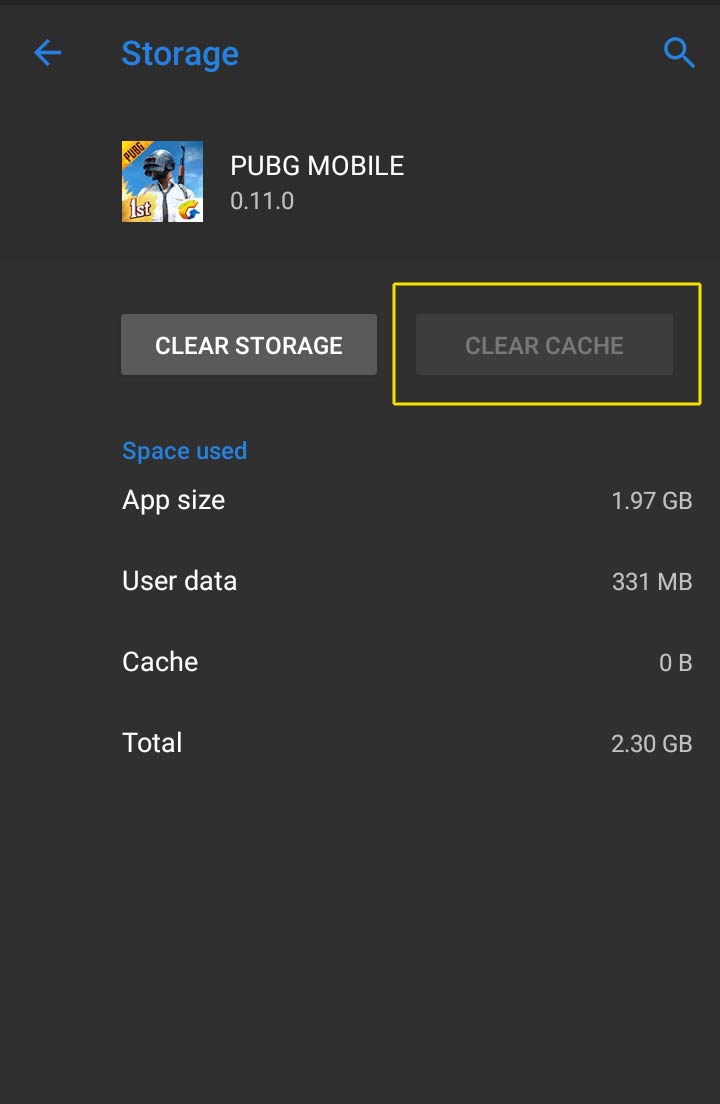This screenshot has height=1104, width=720.
Task: Tap the "Space used" section header
Action: coord(184,451)
